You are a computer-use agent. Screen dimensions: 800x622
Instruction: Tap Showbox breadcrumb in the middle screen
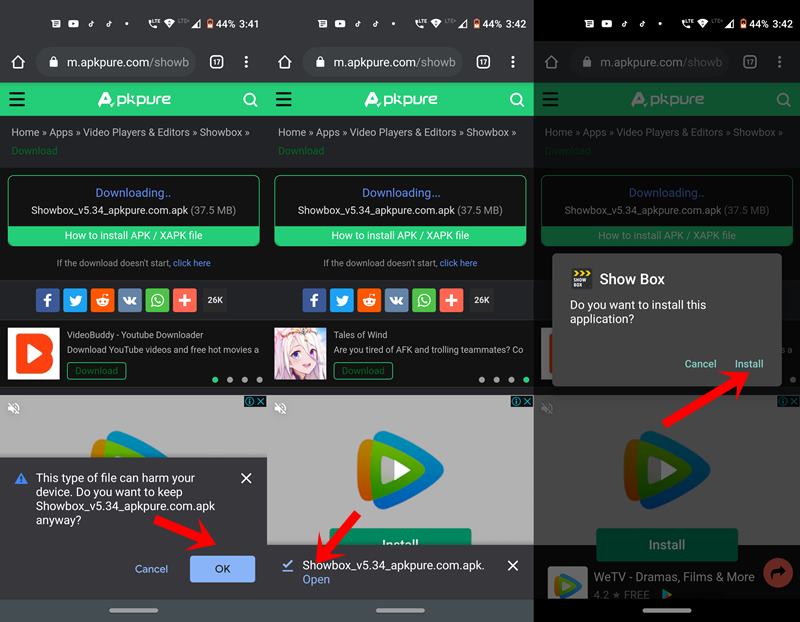(x=488, y=132)
